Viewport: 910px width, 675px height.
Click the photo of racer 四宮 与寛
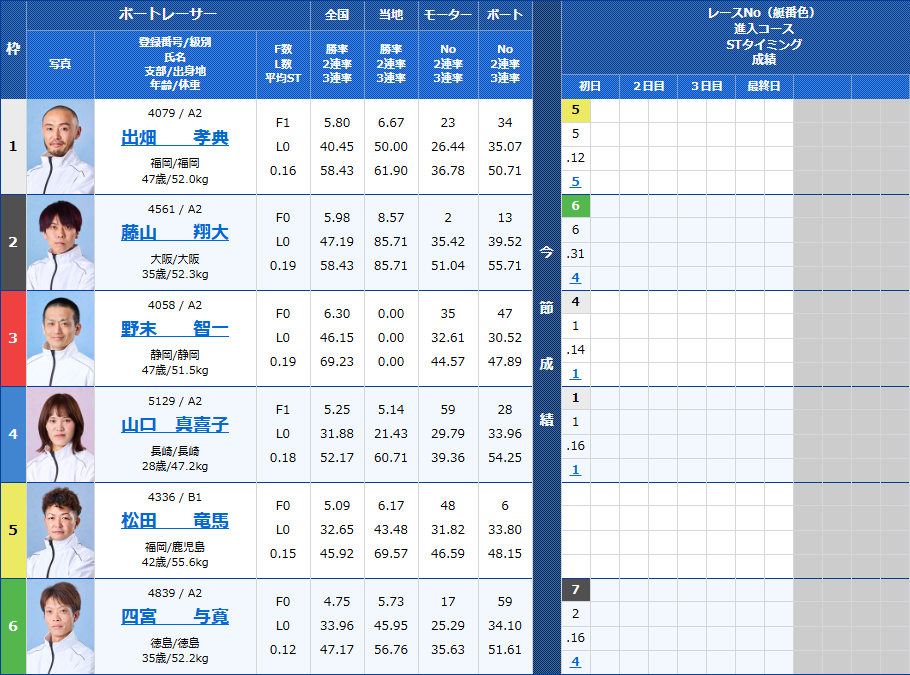click(x=60, y=623)
